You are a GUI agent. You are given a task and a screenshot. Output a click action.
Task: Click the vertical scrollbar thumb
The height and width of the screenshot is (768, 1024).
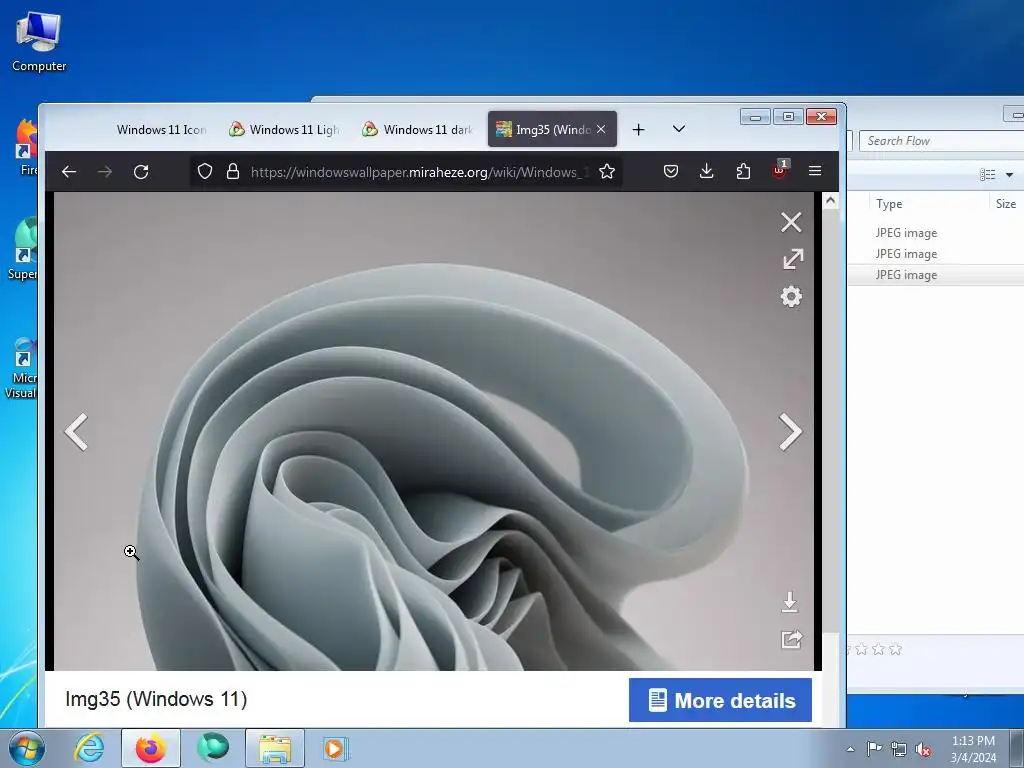tap(830, 421)
